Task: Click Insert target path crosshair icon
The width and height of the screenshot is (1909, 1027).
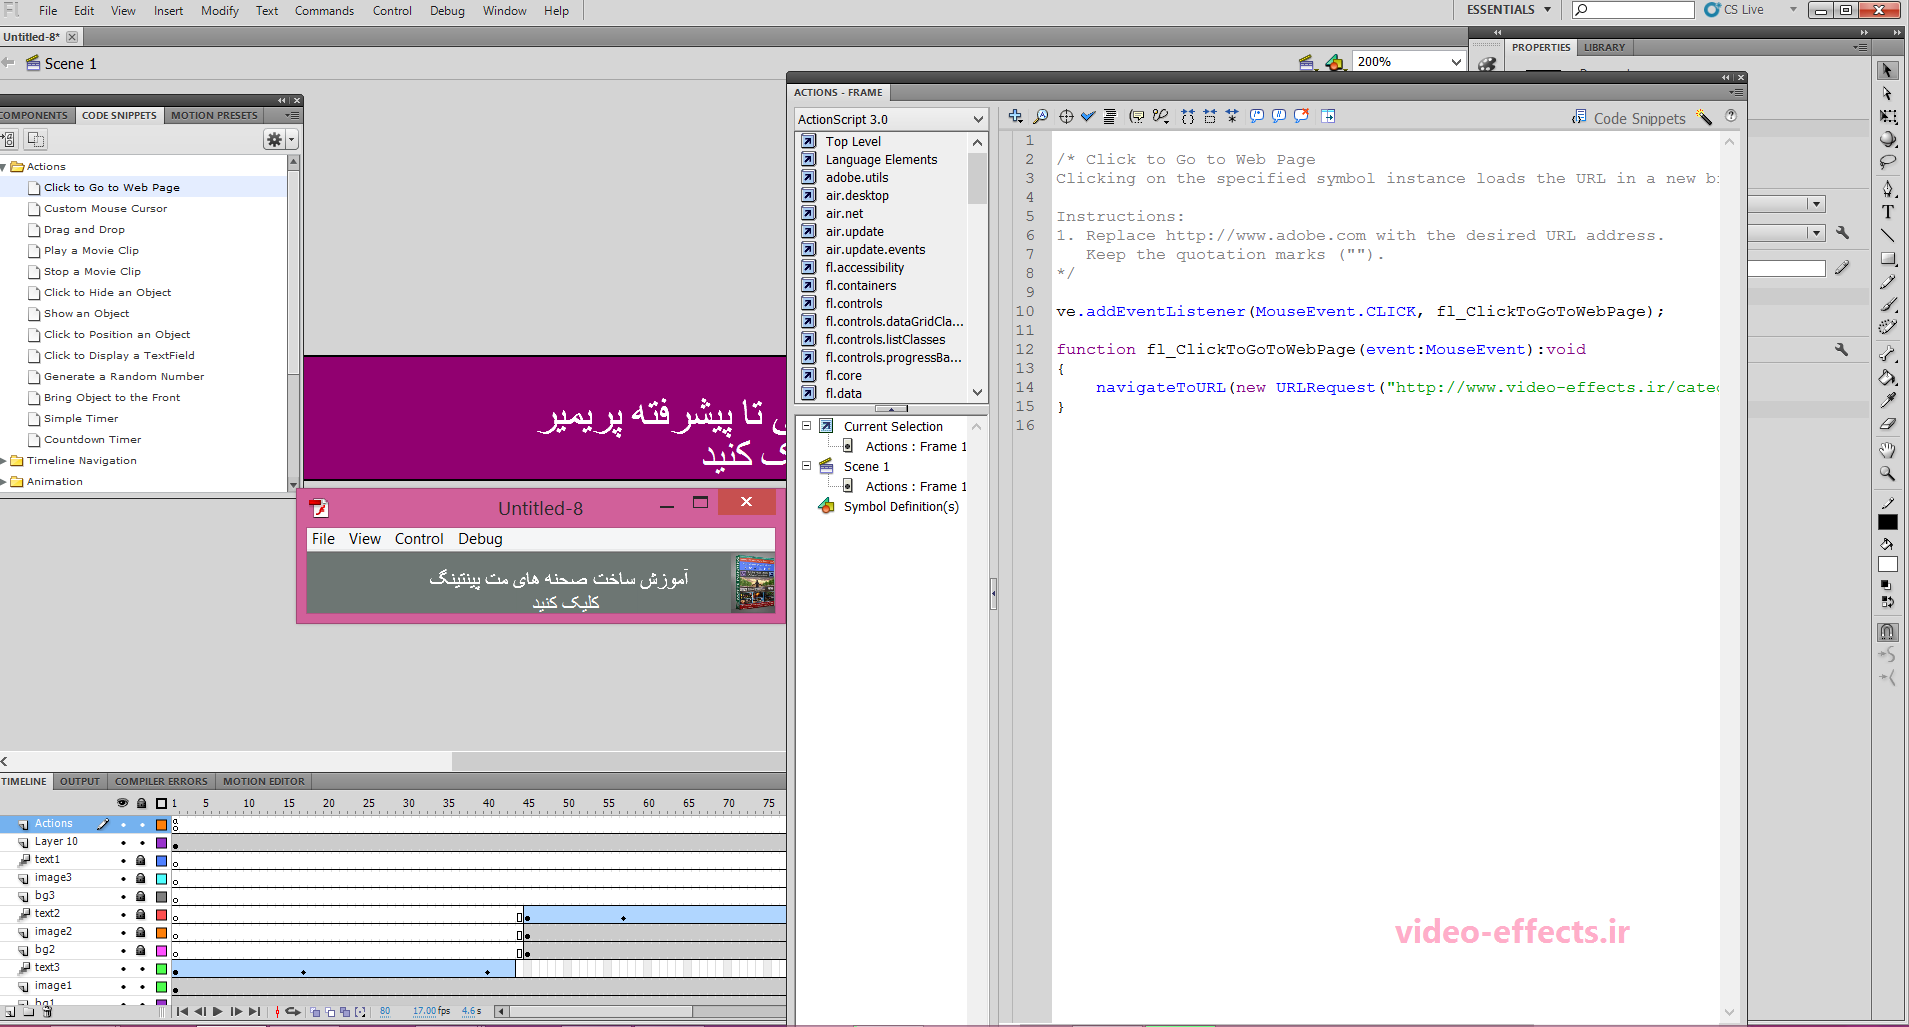Action: click(x=1066, y=116)
